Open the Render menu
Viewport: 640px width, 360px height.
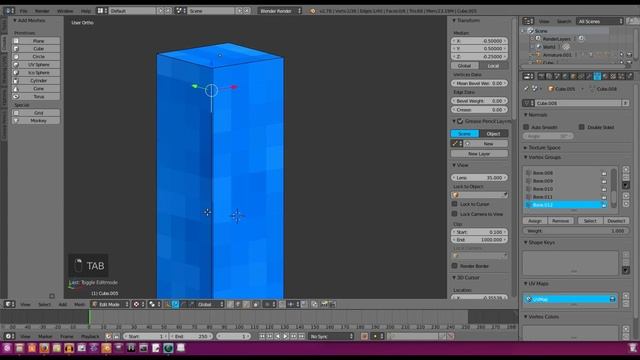click(42, 11)
